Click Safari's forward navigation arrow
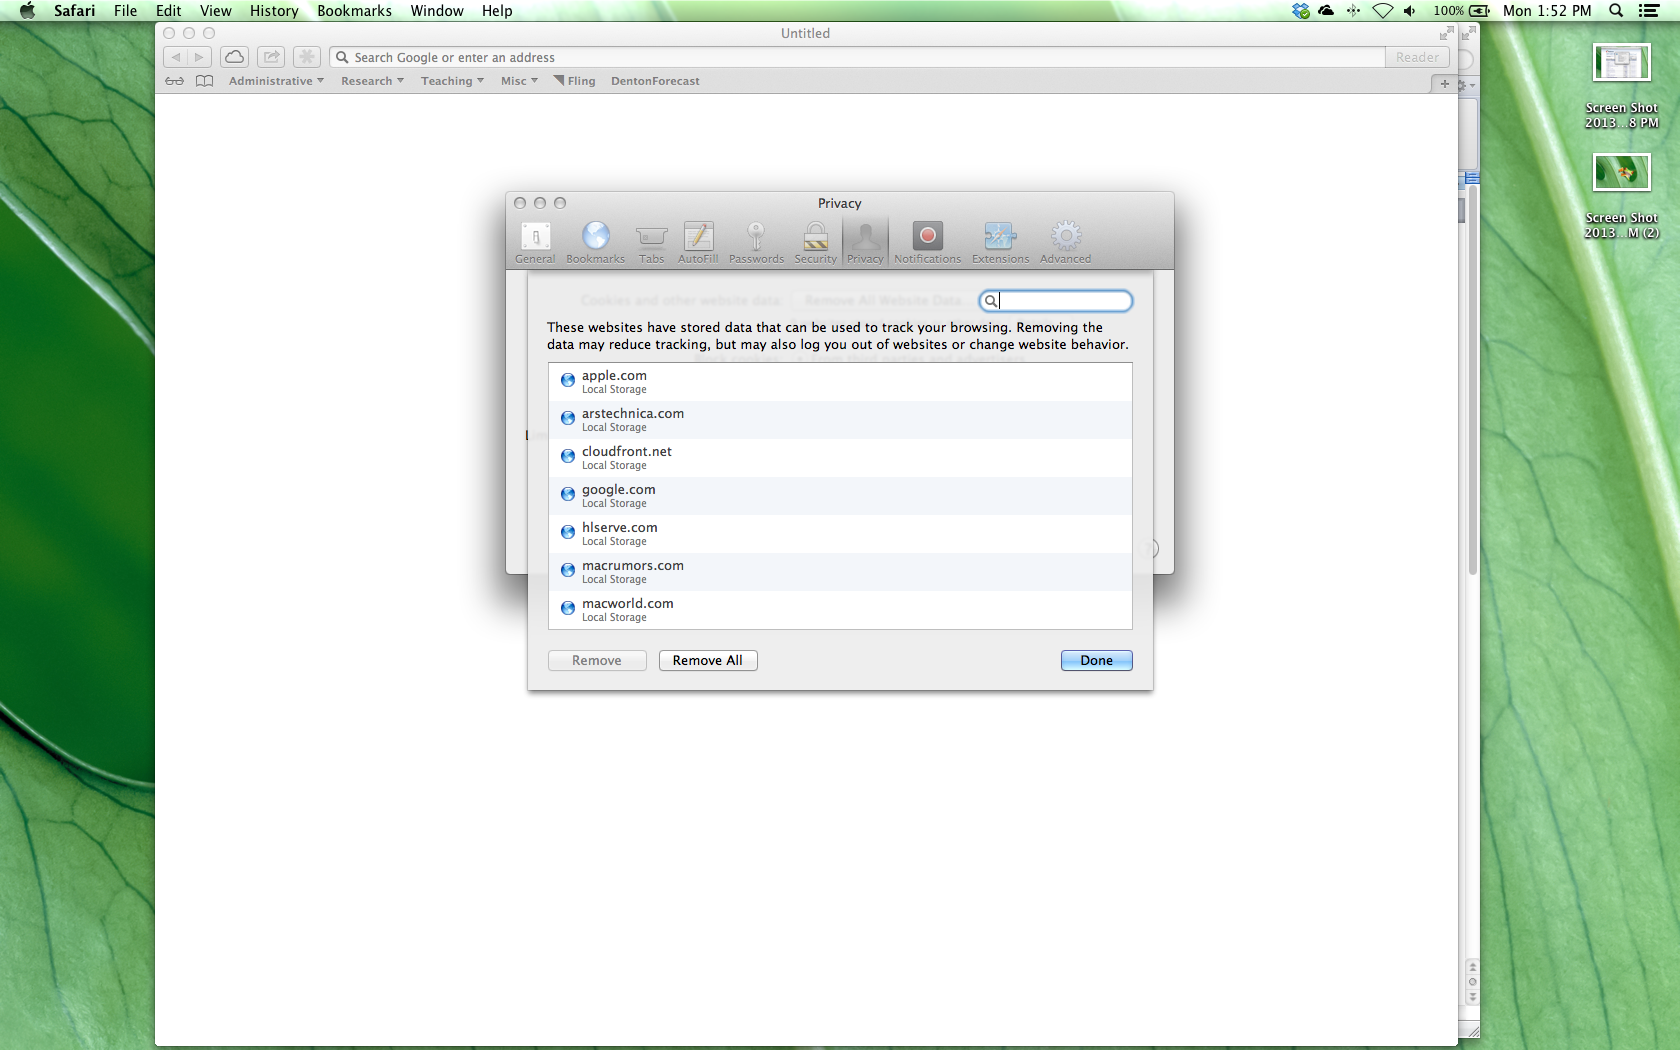The height and width of the screenshot is (1050, 1680). click(199, 57)
